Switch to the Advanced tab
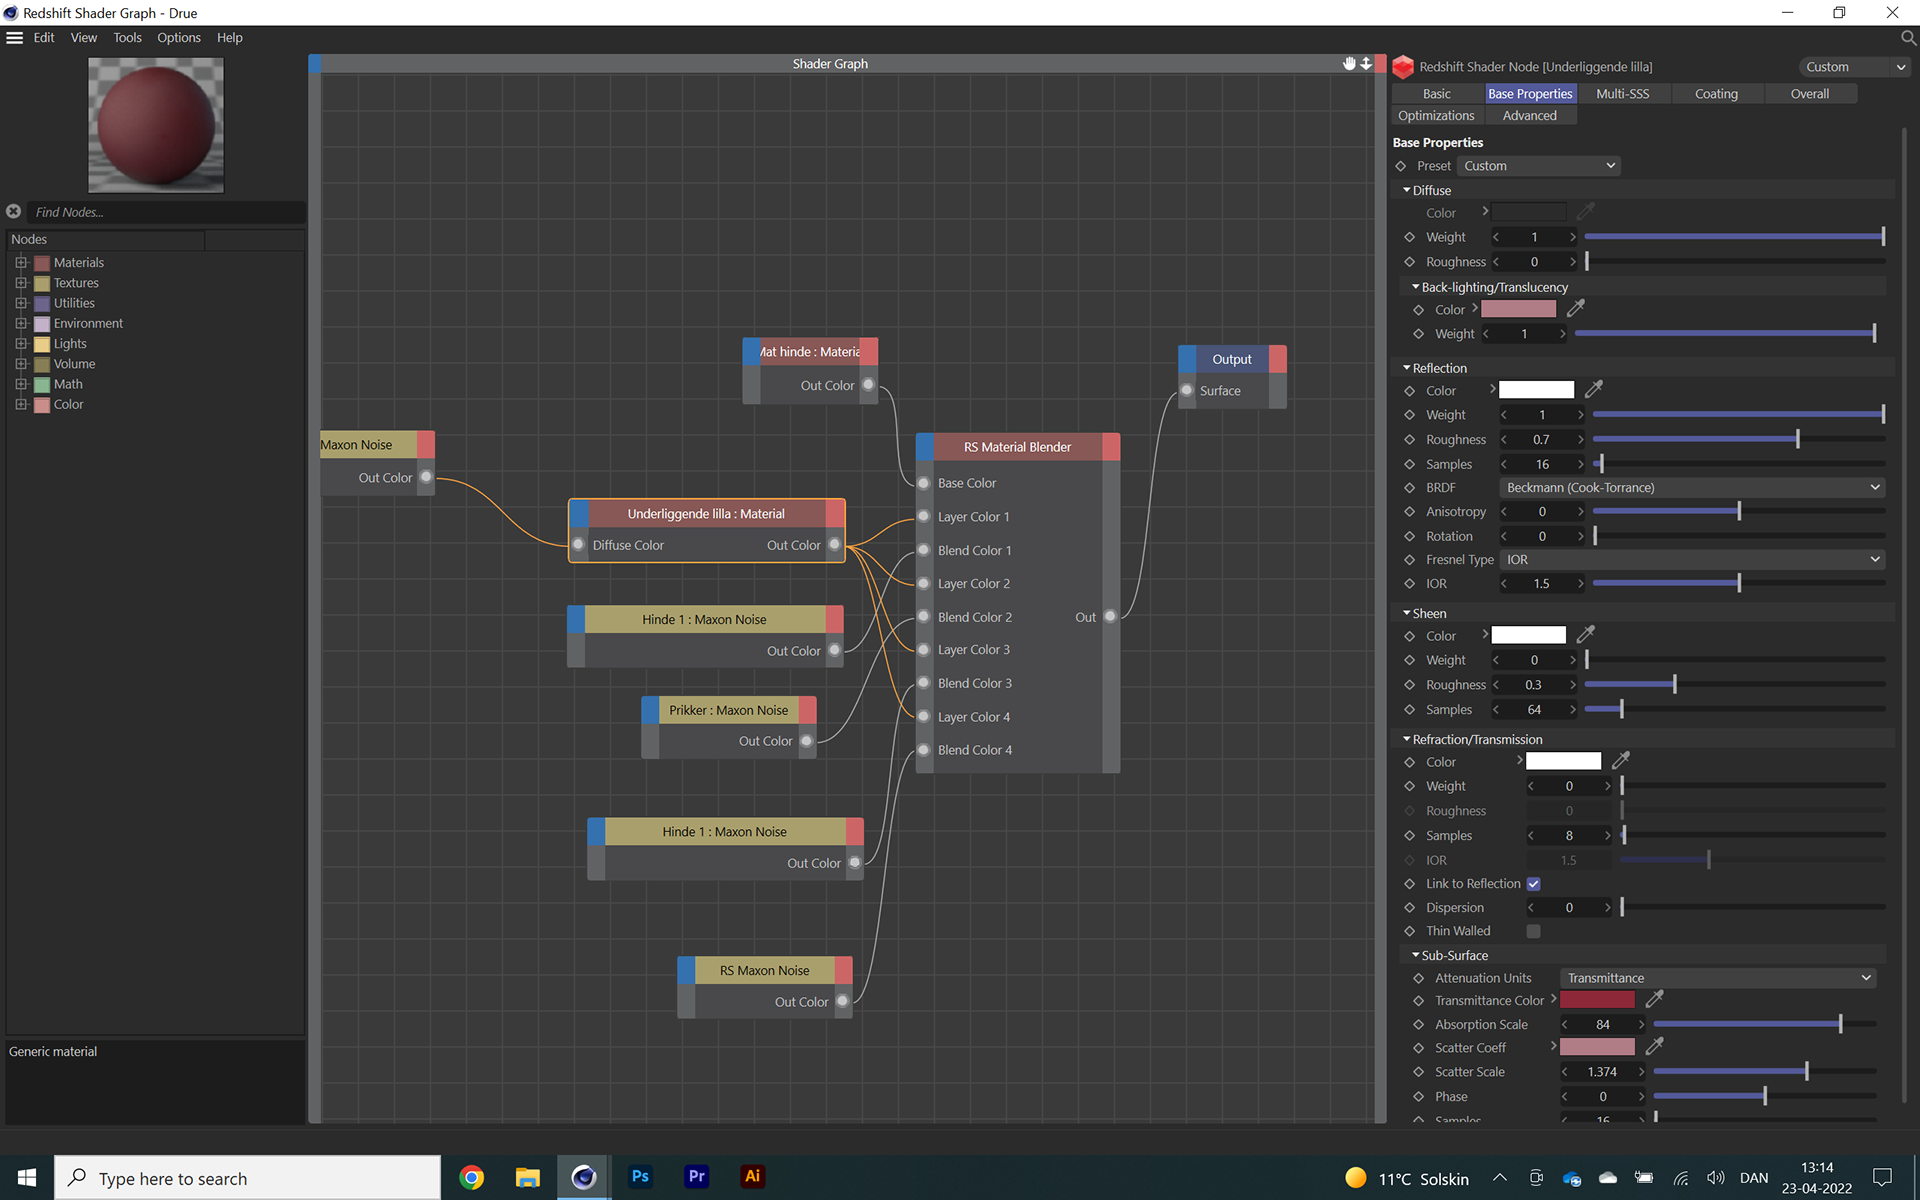The image size is (1920, 1200). (x=1529, y=115)
